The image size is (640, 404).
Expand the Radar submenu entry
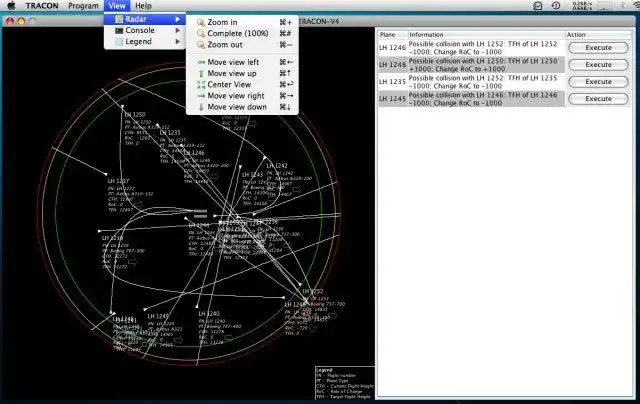coord(145,19)
